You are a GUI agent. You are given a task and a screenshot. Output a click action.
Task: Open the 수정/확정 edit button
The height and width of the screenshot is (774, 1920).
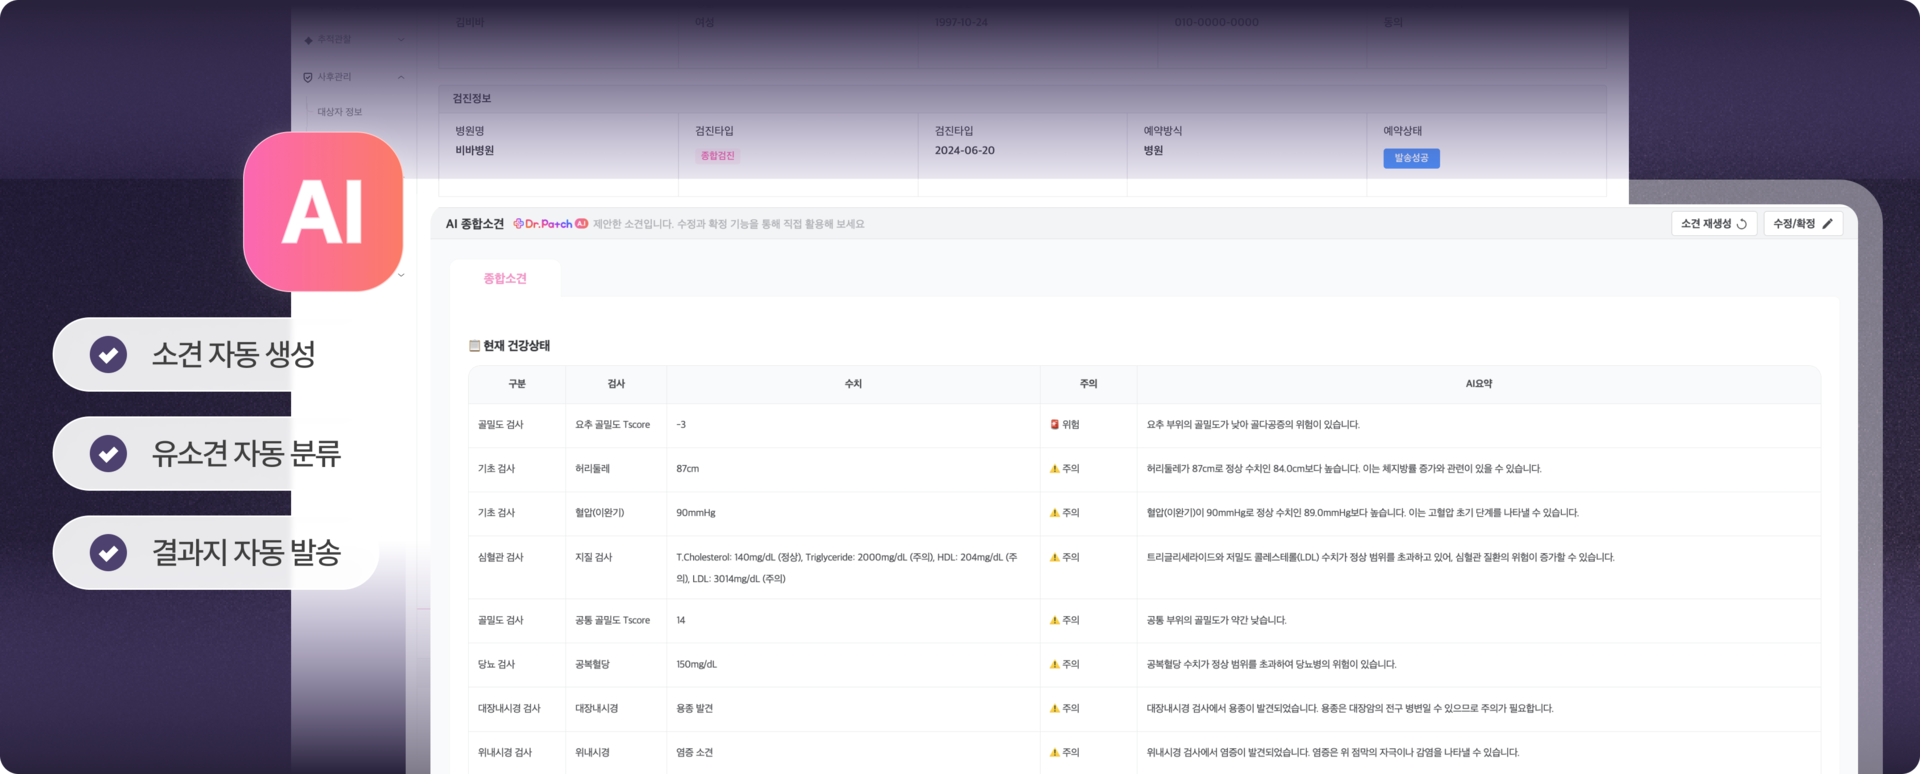point(1803,224)
